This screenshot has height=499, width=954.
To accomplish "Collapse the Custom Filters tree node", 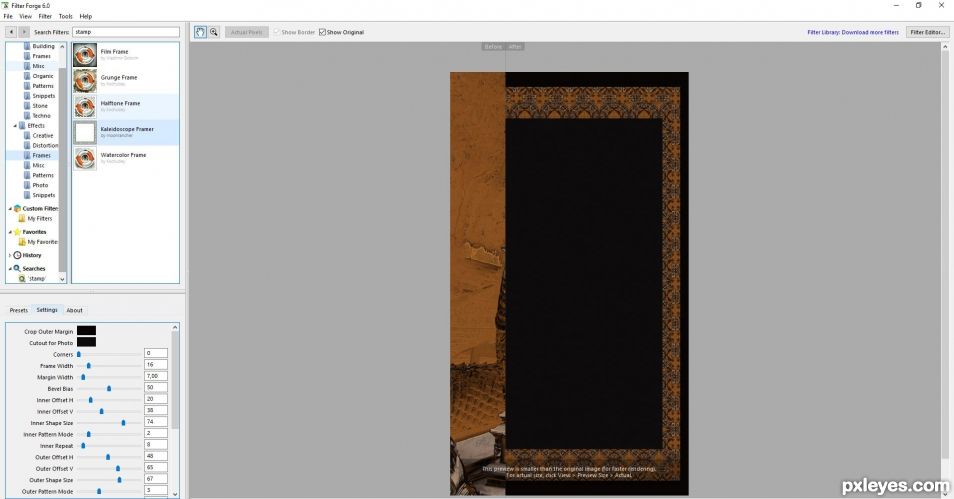I will (x=10, y=209).
